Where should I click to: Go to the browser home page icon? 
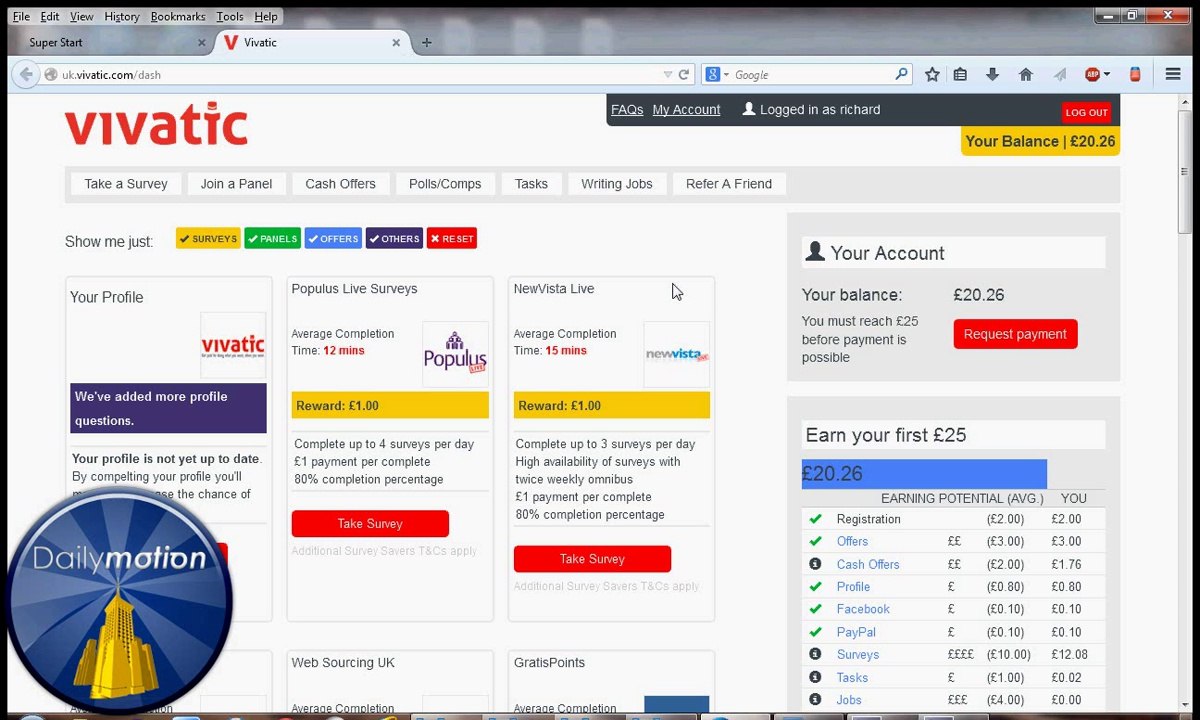(x=1025, y=74)
